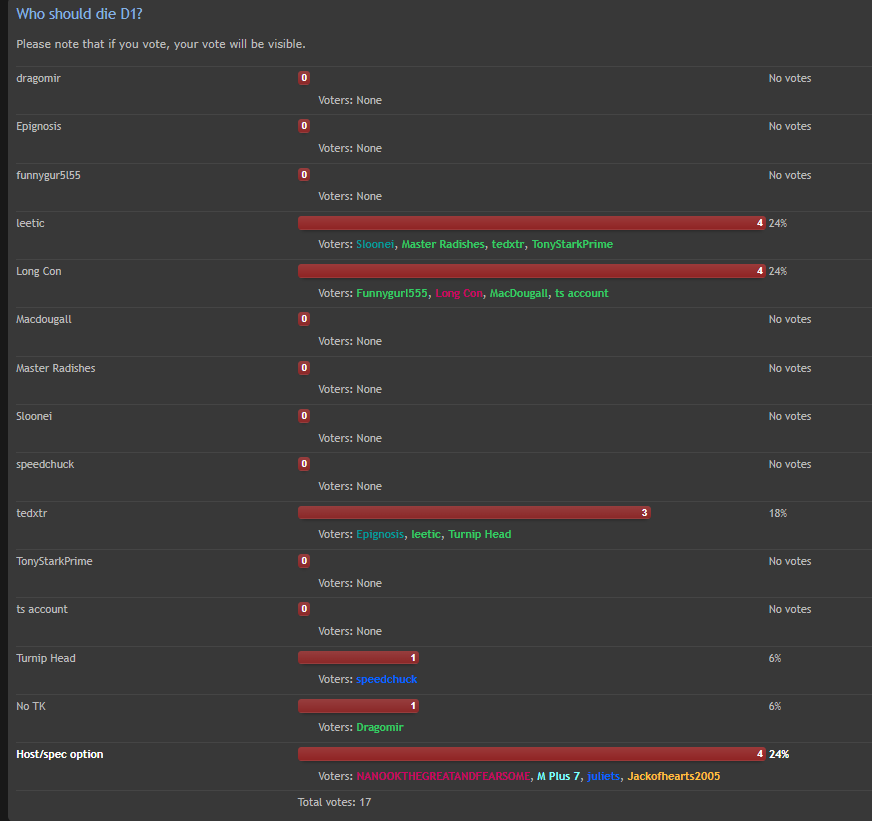Click voter leetic under tedxtr

[x=425, y=534]
